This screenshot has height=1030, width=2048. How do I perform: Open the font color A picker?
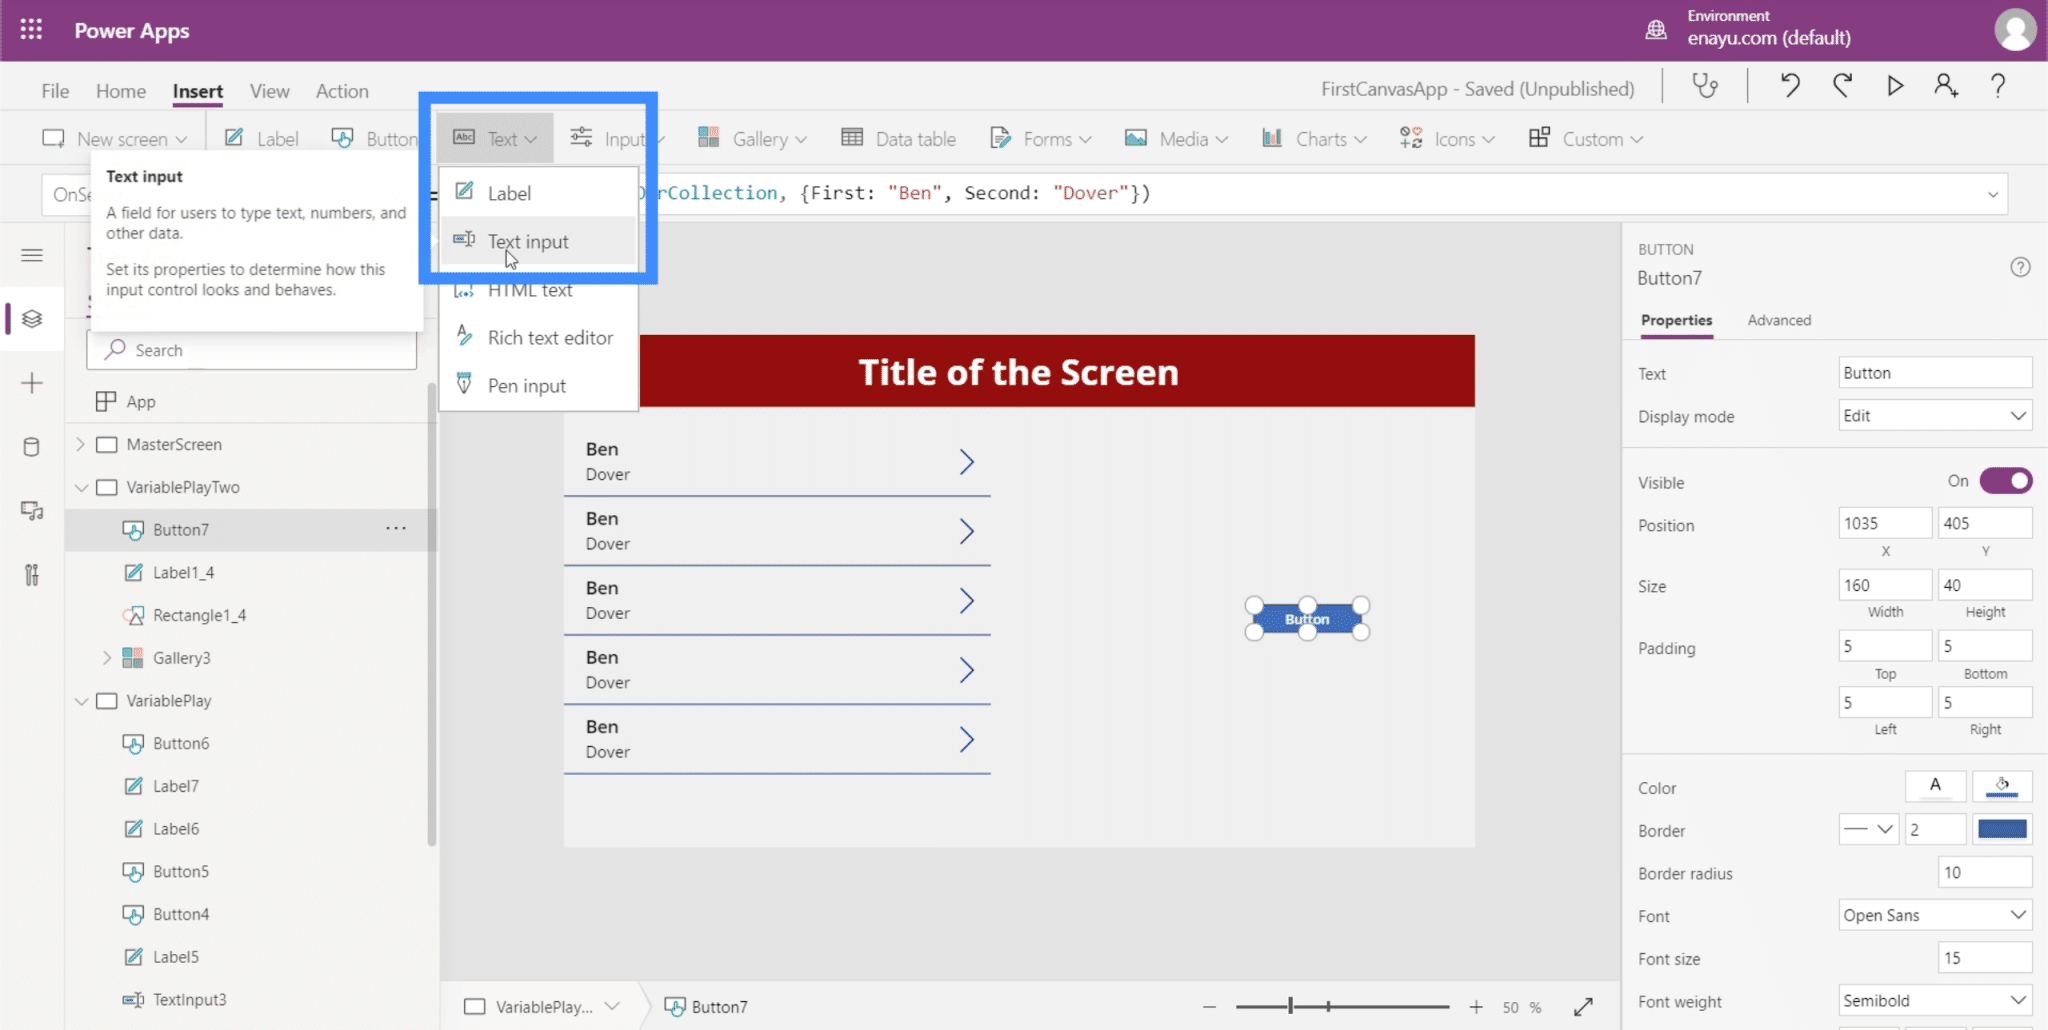[x=1936, y=787]
